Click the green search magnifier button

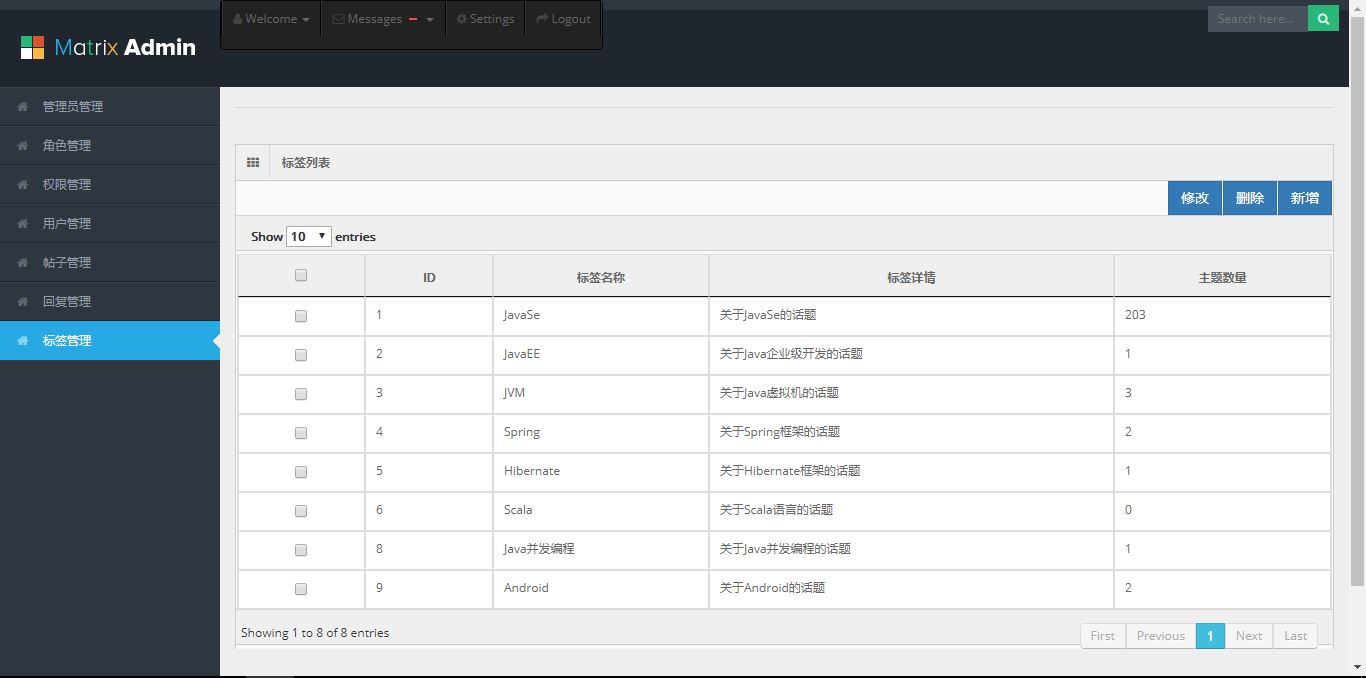(x=1323, y=18)
